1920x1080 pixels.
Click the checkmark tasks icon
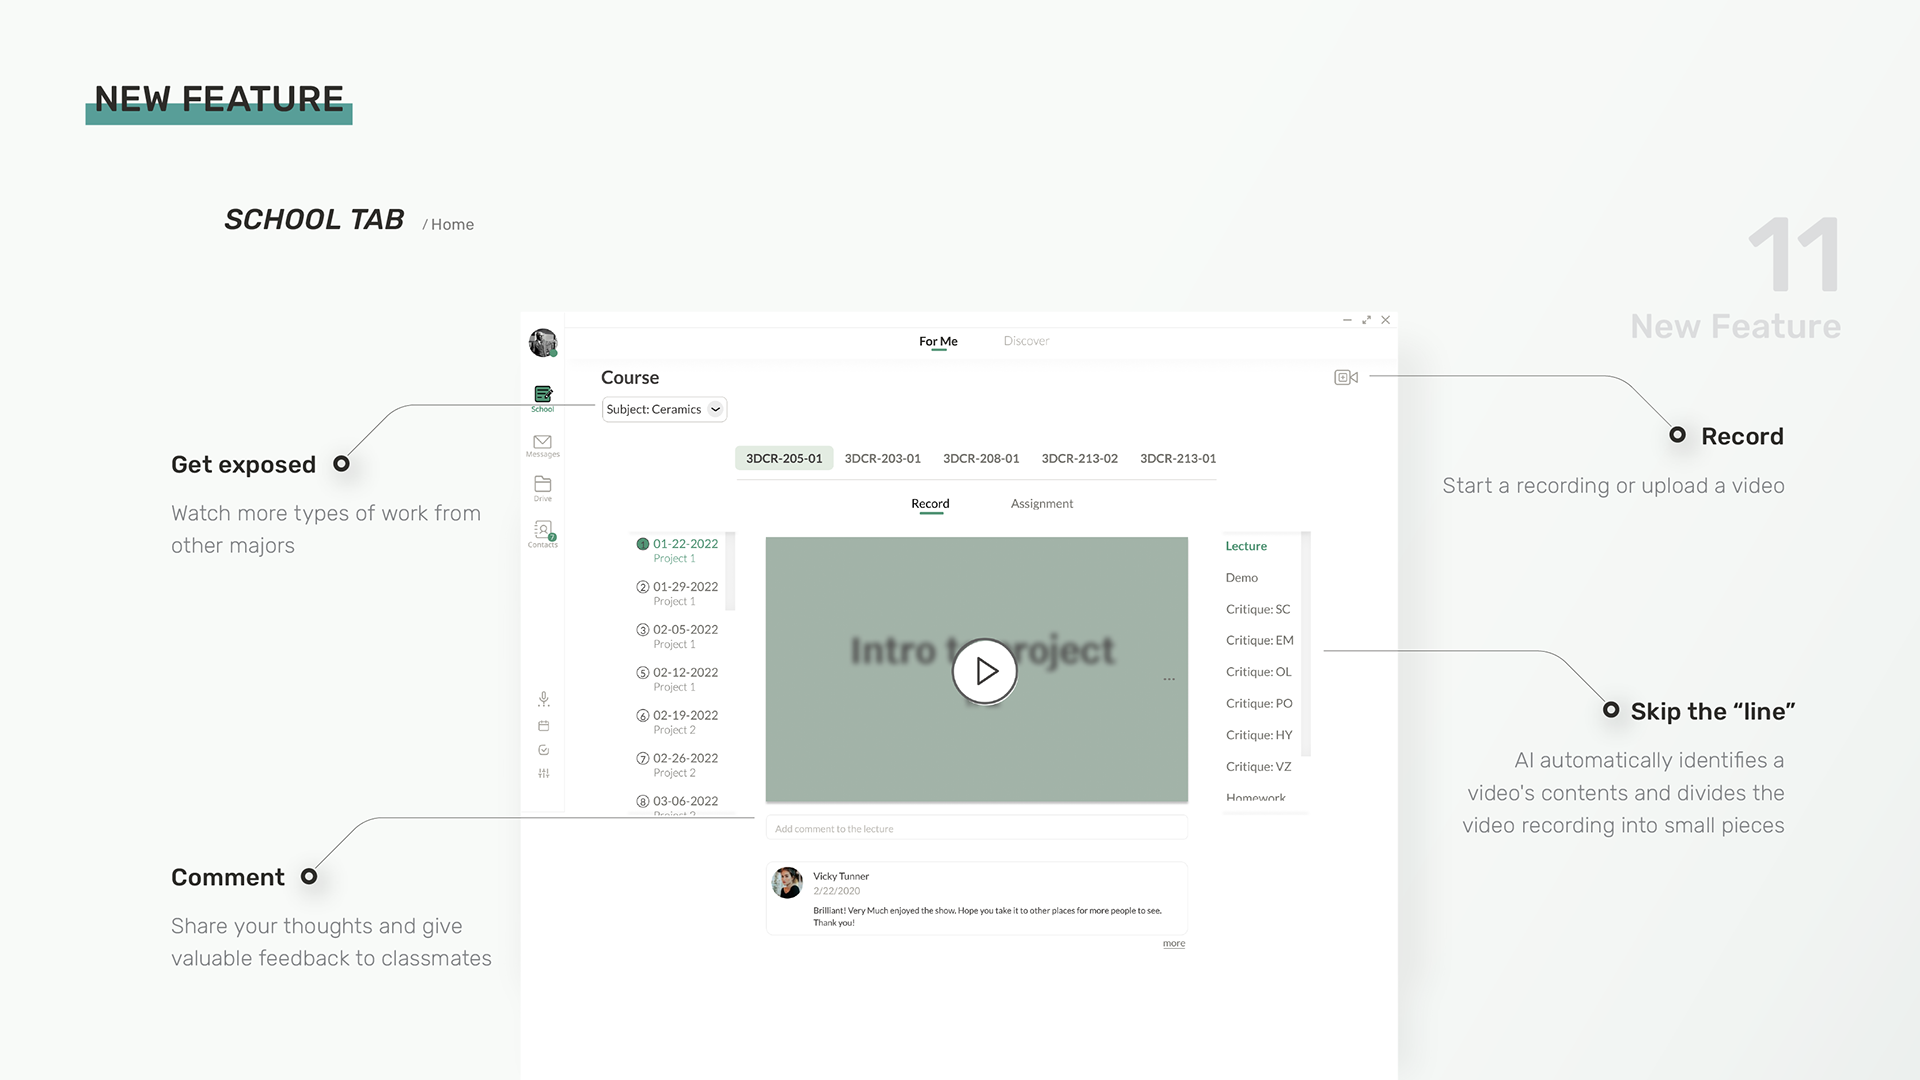(x=543, y=750)
